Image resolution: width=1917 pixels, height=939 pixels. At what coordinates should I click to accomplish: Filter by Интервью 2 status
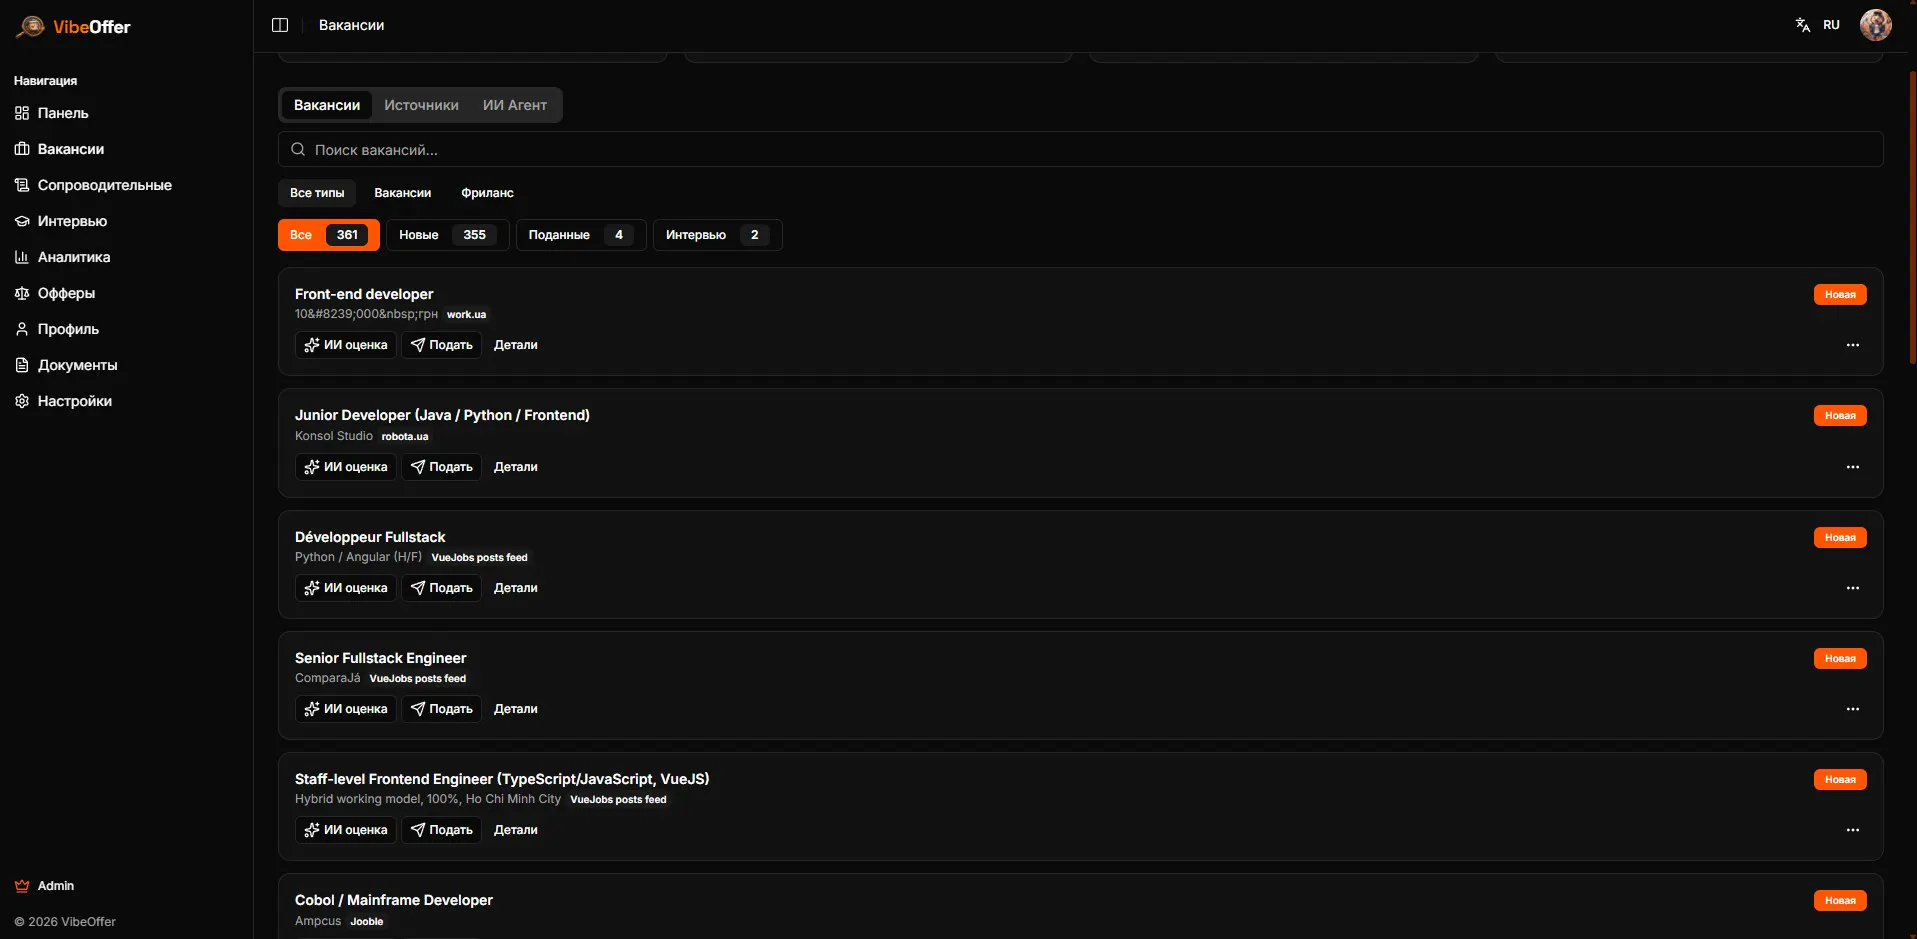(x=718, y=235)
